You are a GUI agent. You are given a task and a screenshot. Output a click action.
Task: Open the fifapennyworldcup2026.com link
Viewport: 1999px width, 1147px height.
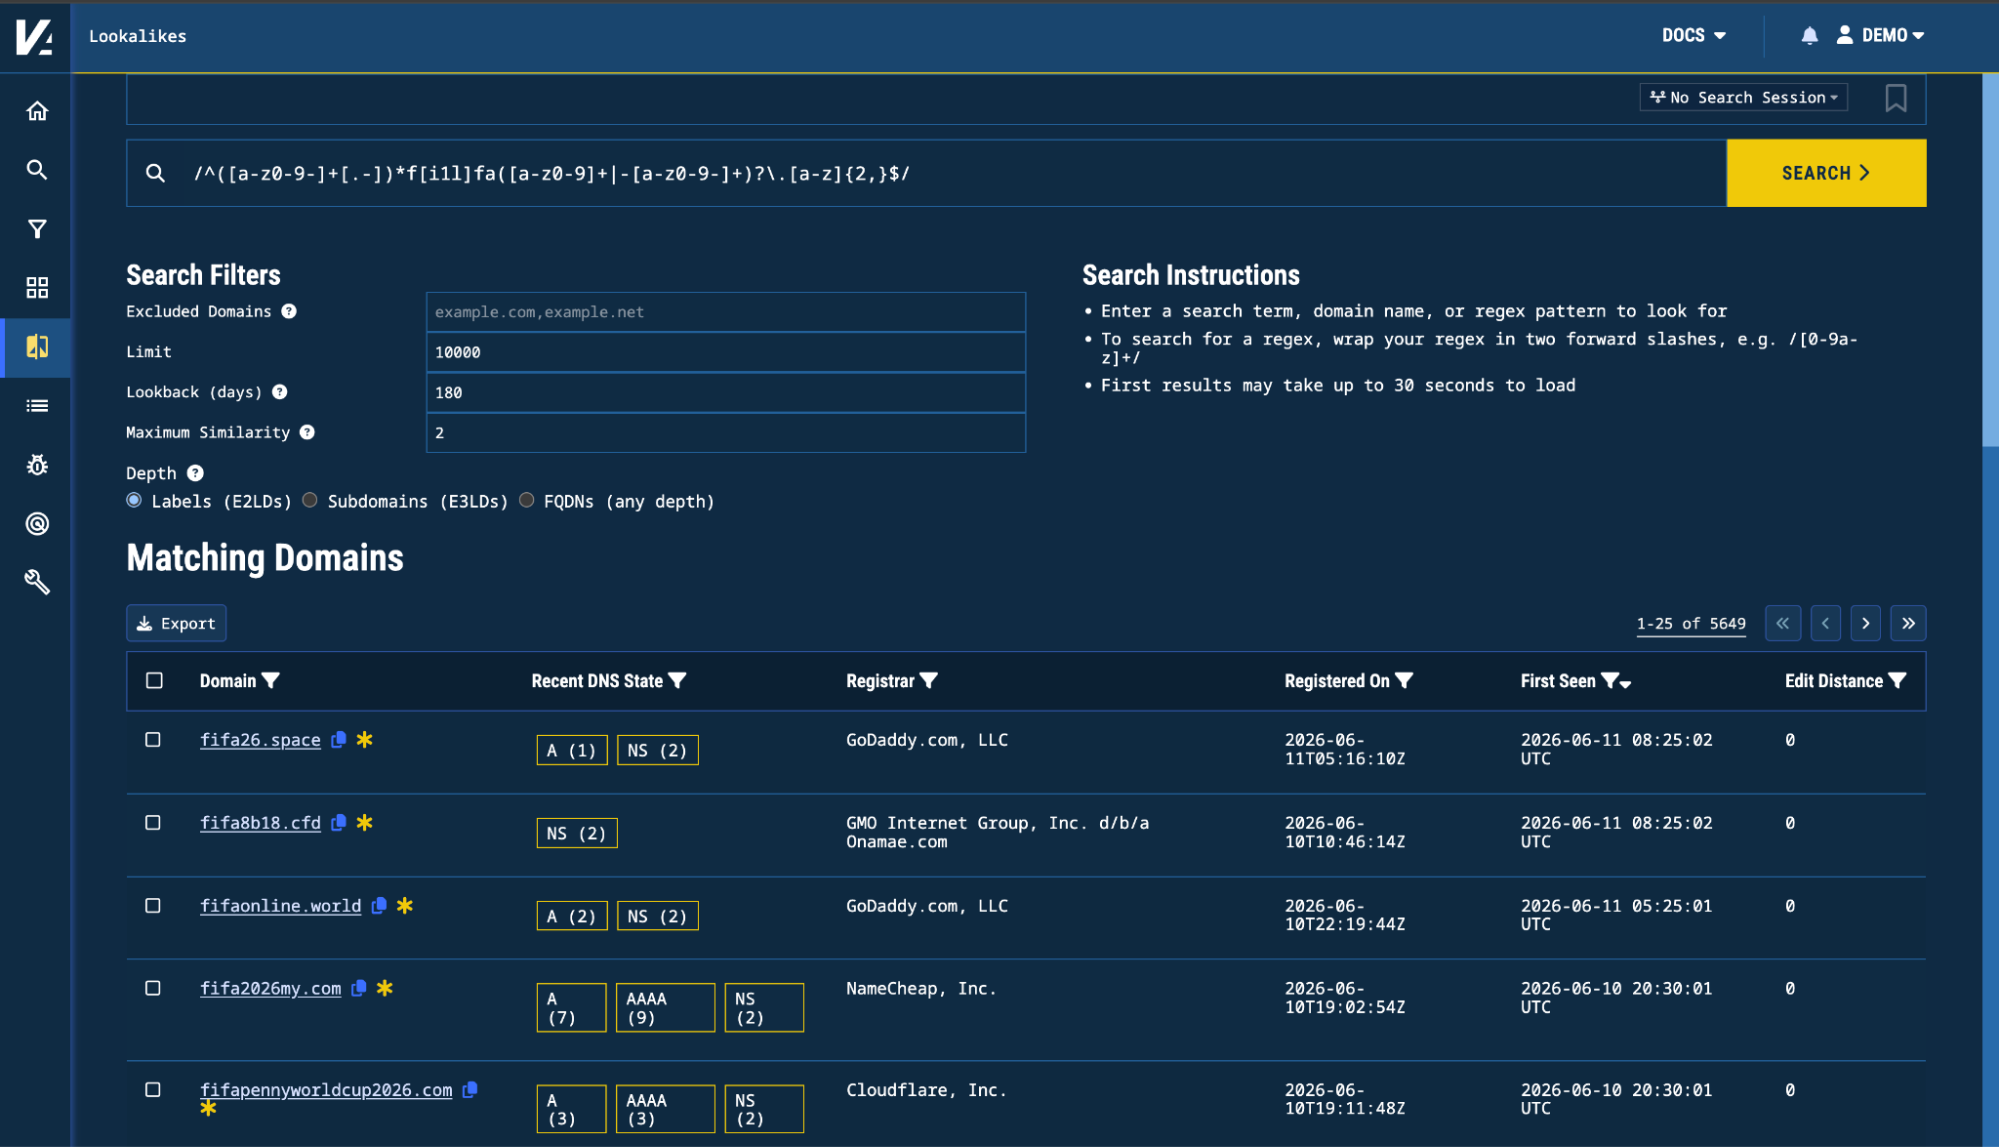[326, 1090]
